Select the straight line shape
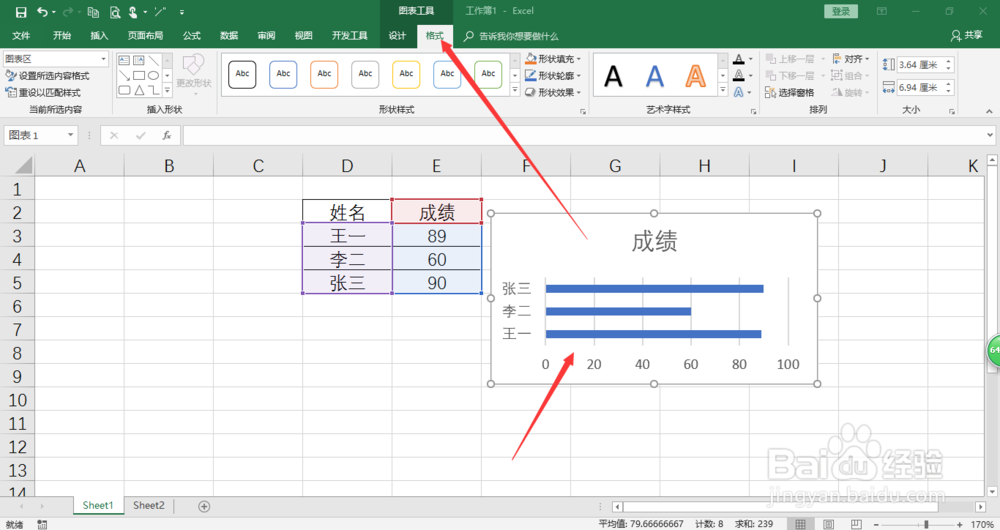 click(x=154, y=61)
